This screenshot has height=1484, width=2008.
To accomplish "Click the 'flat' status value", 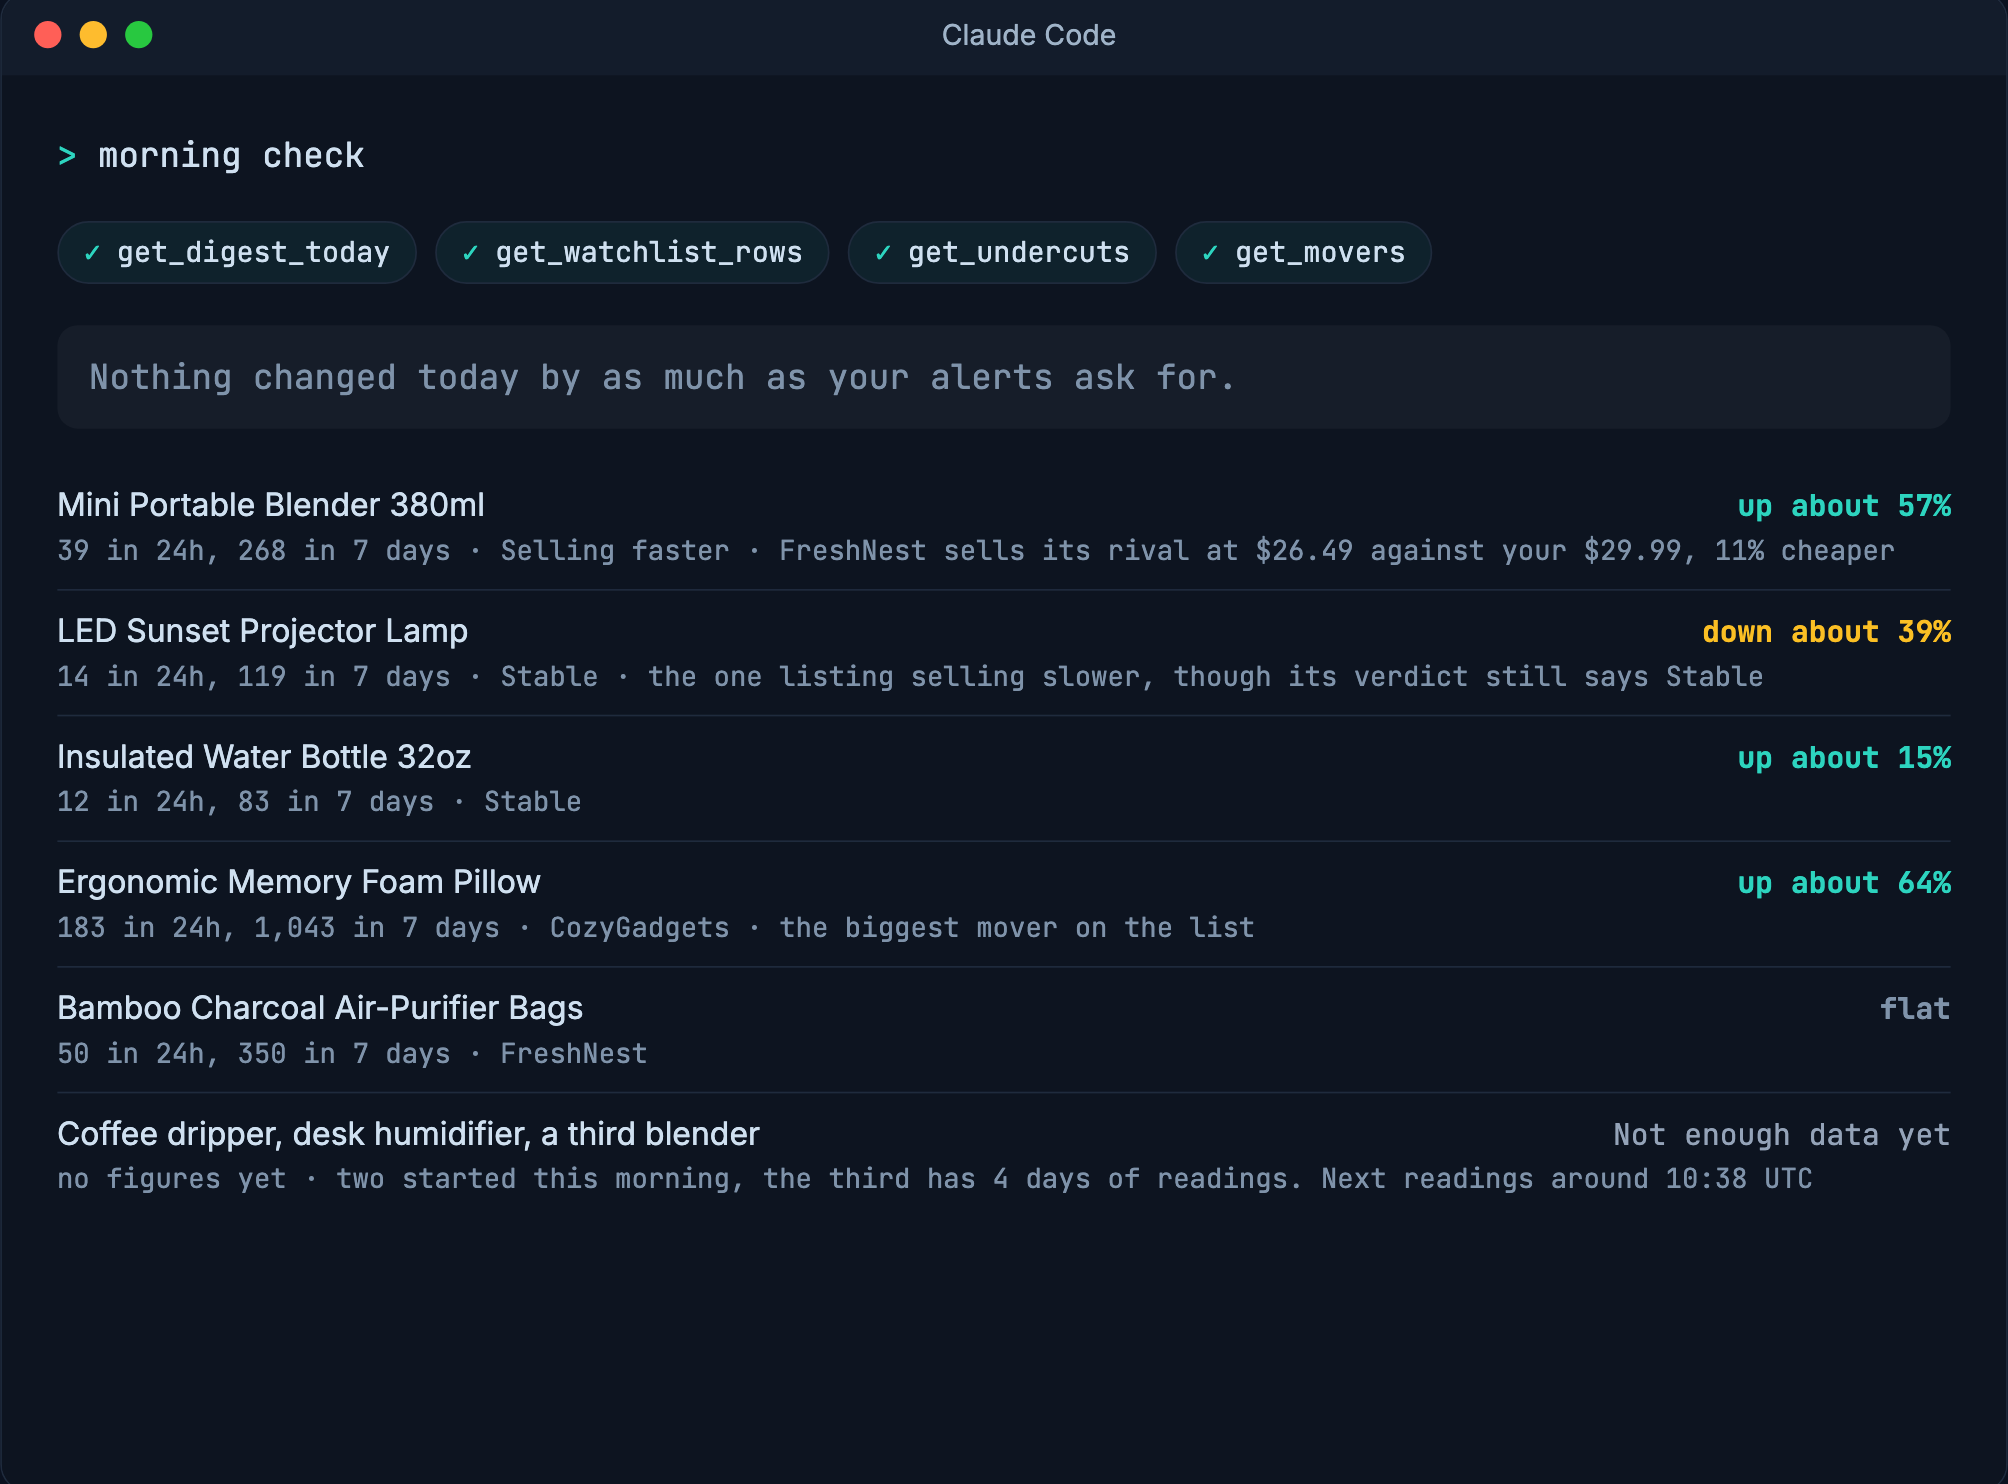I will [x=1915, y=1009].
